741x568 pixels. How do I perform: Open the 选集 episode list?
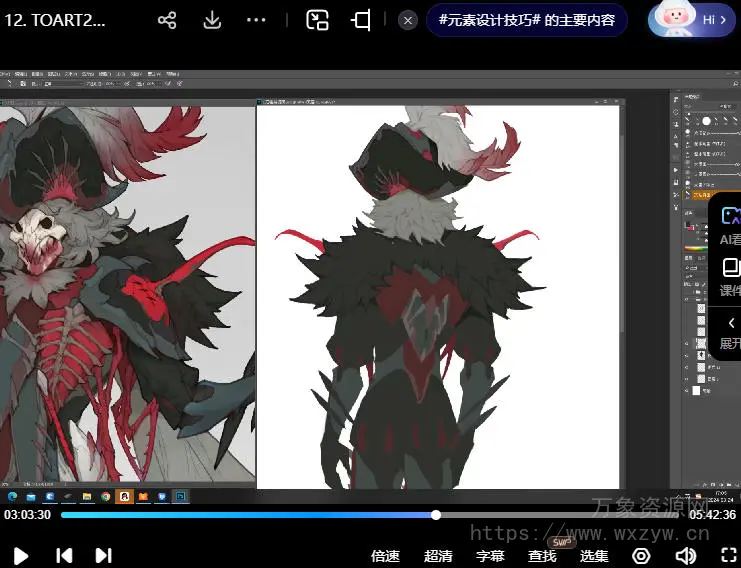click(594, 556)
